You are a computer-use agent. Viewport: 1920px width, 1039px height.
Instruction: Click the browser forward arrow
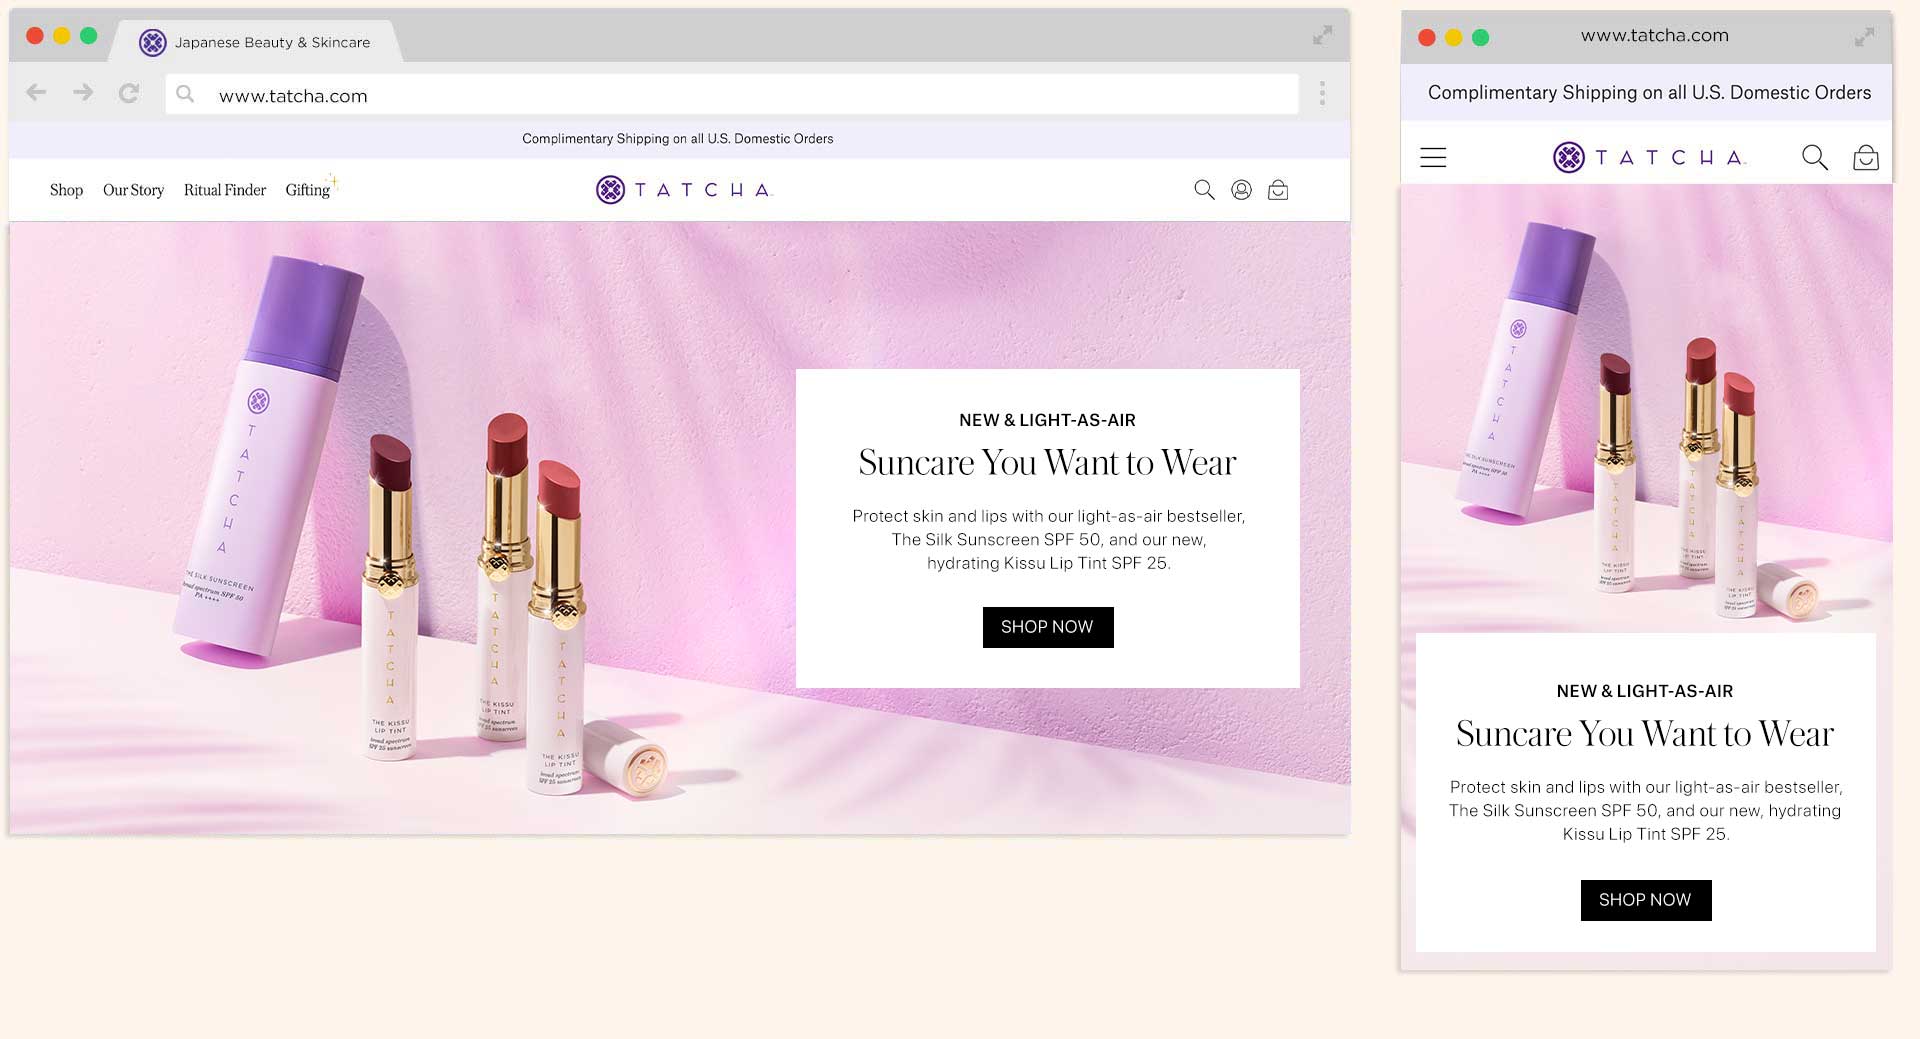pos(83,93)
